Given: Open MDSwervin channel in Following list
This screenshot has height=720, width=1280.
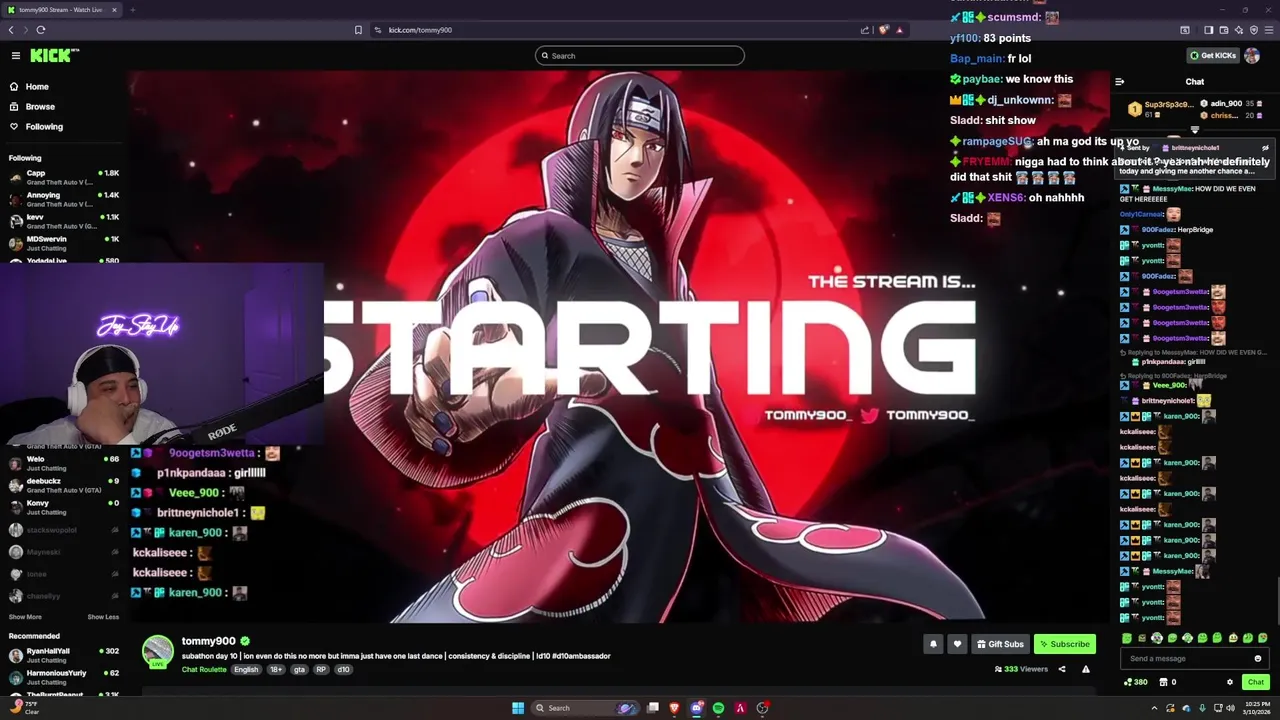Looking at the screenshot, I should [x=64, y=243].
